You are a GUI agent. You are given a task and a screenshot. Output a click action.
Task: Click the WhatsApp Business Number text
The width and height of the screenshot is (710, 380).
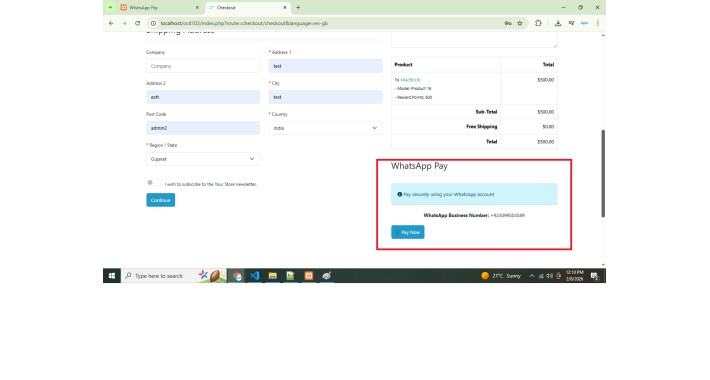click(474, 216)
